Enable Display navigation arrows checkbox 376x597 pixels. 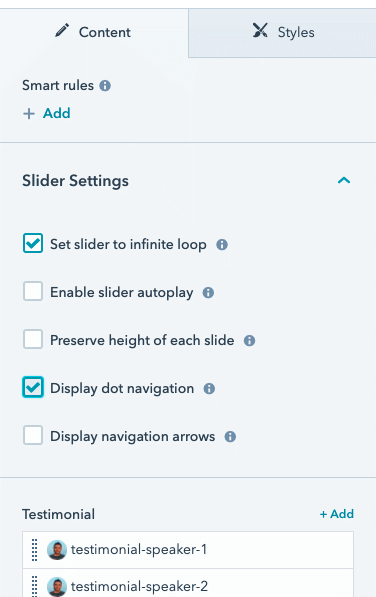[x=33, y=435]
